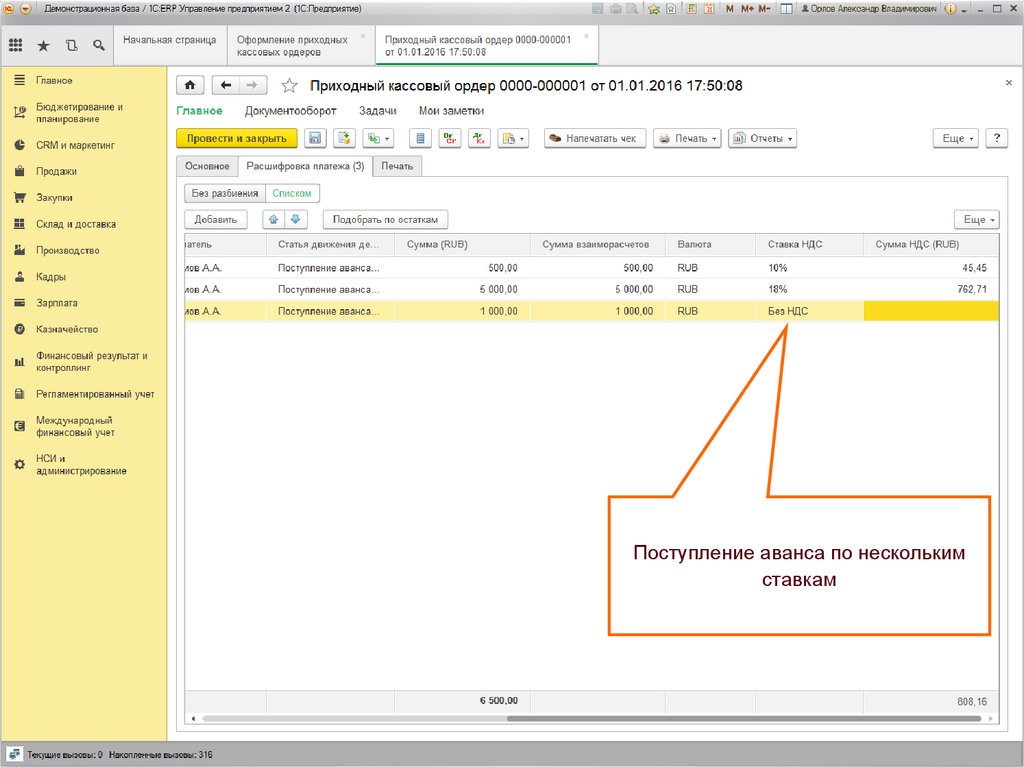Viewport: 1024px width, 767px height.
Task: Open the 'Печать' dropdown button
Action: (687, 139)
